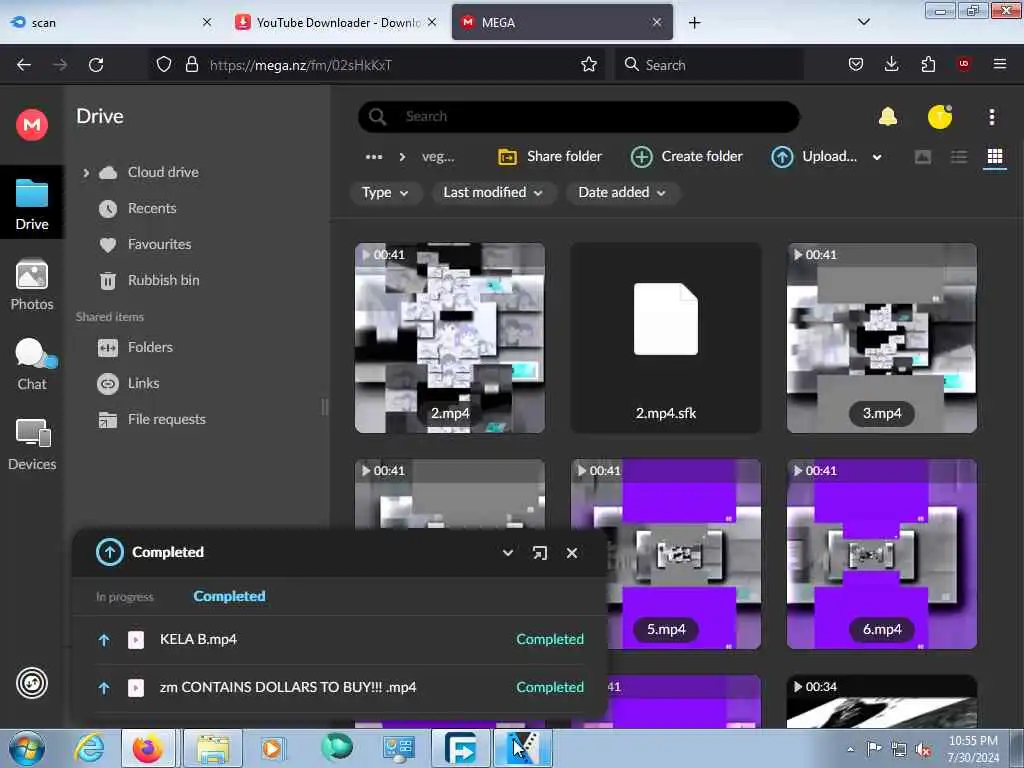Click Create folder
The width and height of the screenshot is (1024, 768).
click(x=687, y=157)
